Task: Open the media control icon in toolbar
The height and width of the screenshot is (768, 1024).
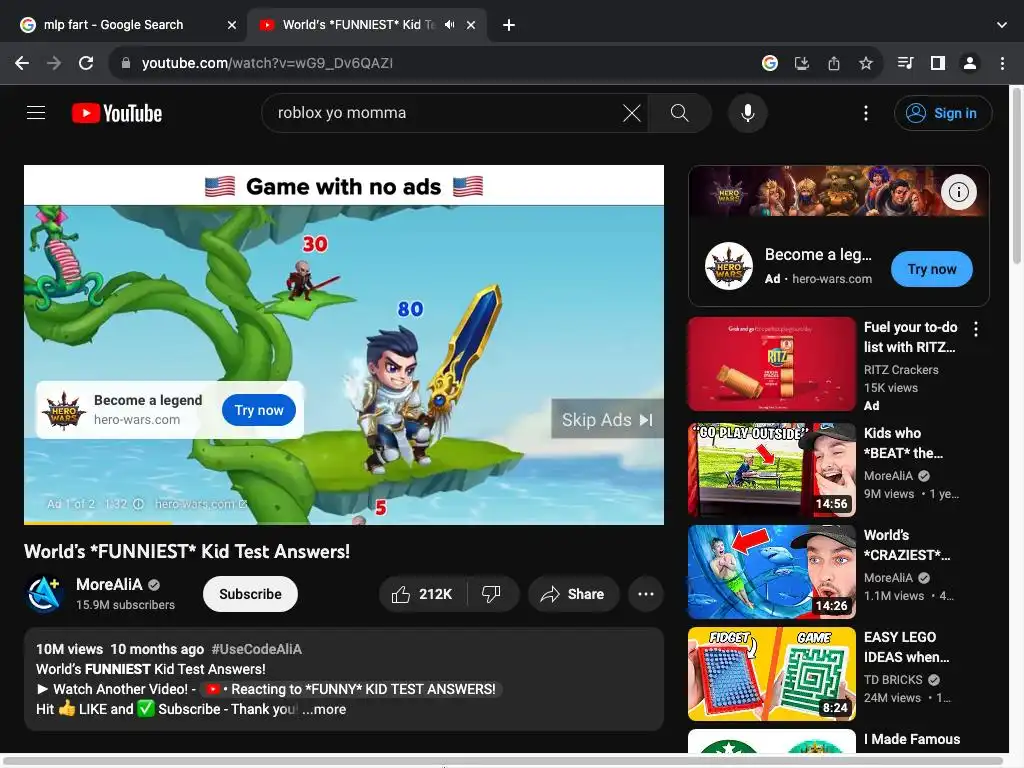Action: pos(906,63)
